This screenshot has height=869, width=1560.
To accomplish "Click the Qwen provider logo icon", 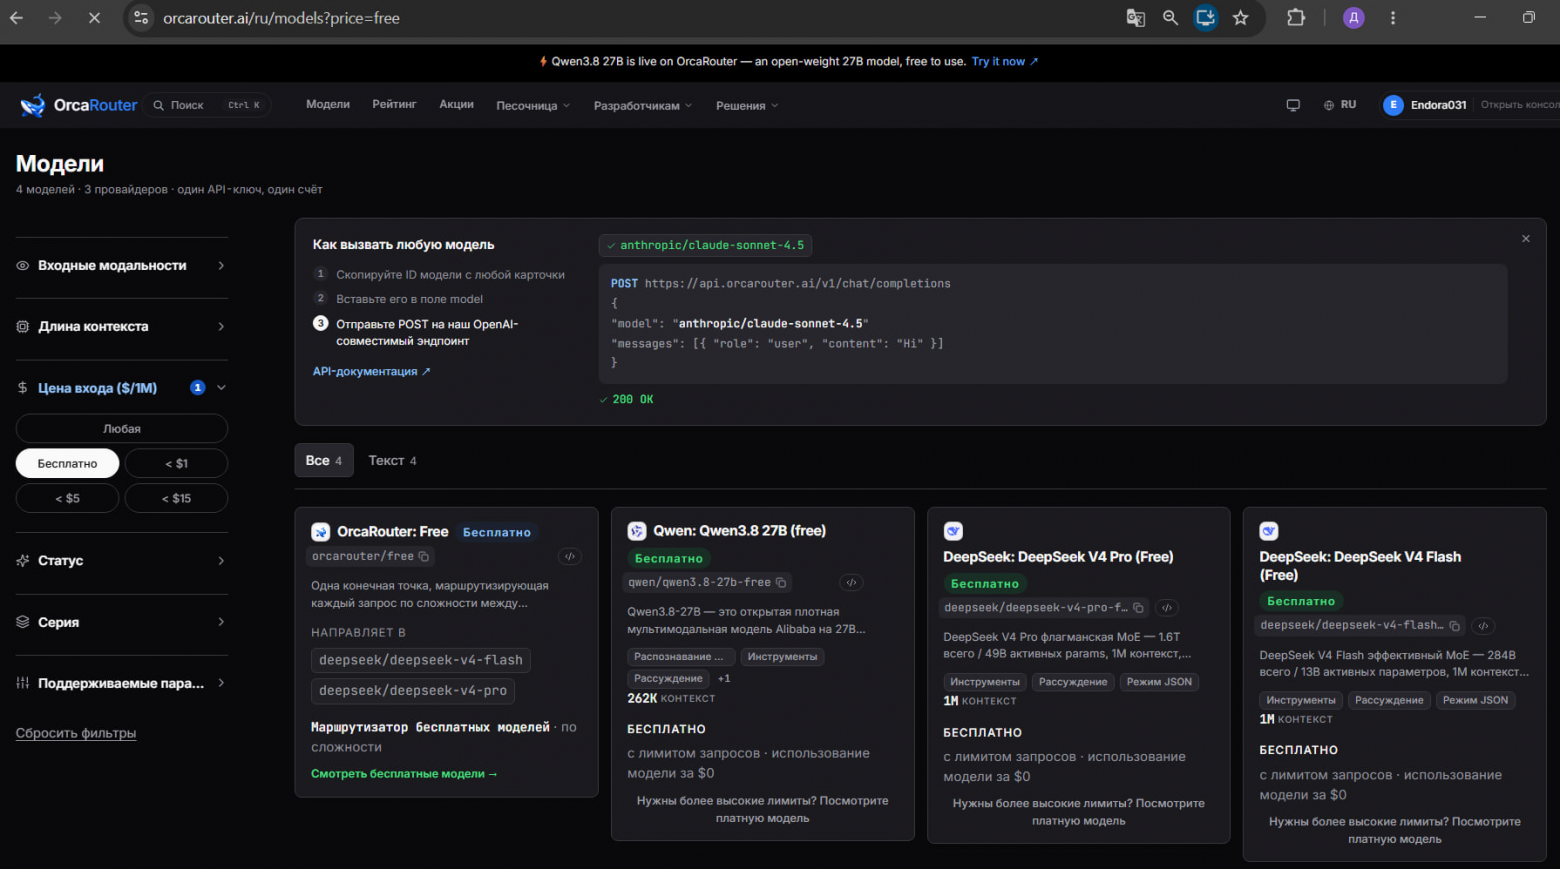I will (x=637, y=531).
